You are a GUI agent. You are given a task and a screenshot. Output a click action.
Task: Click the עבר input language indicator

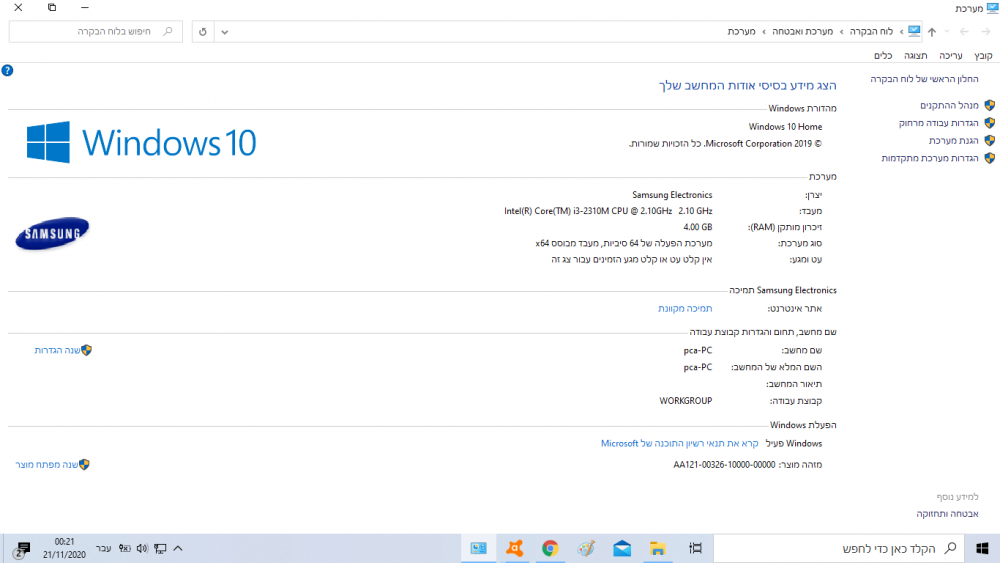pos(103,548)
